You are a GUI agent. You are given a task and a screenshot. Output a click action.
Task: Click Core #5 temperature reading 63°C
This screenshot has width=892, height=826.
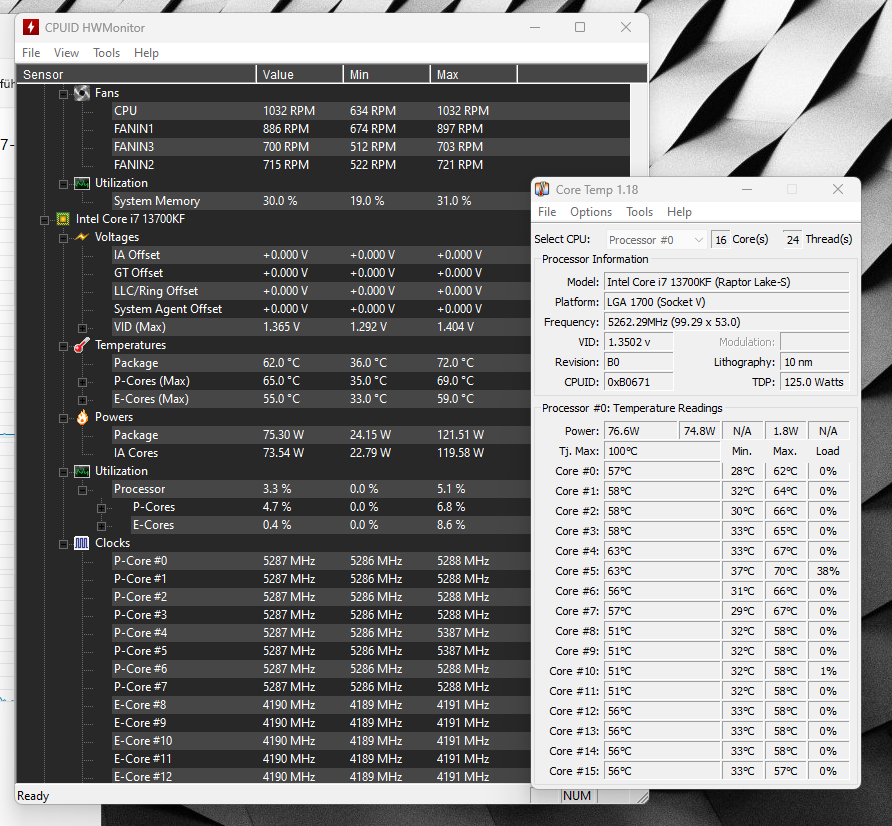tap(662, 571)
